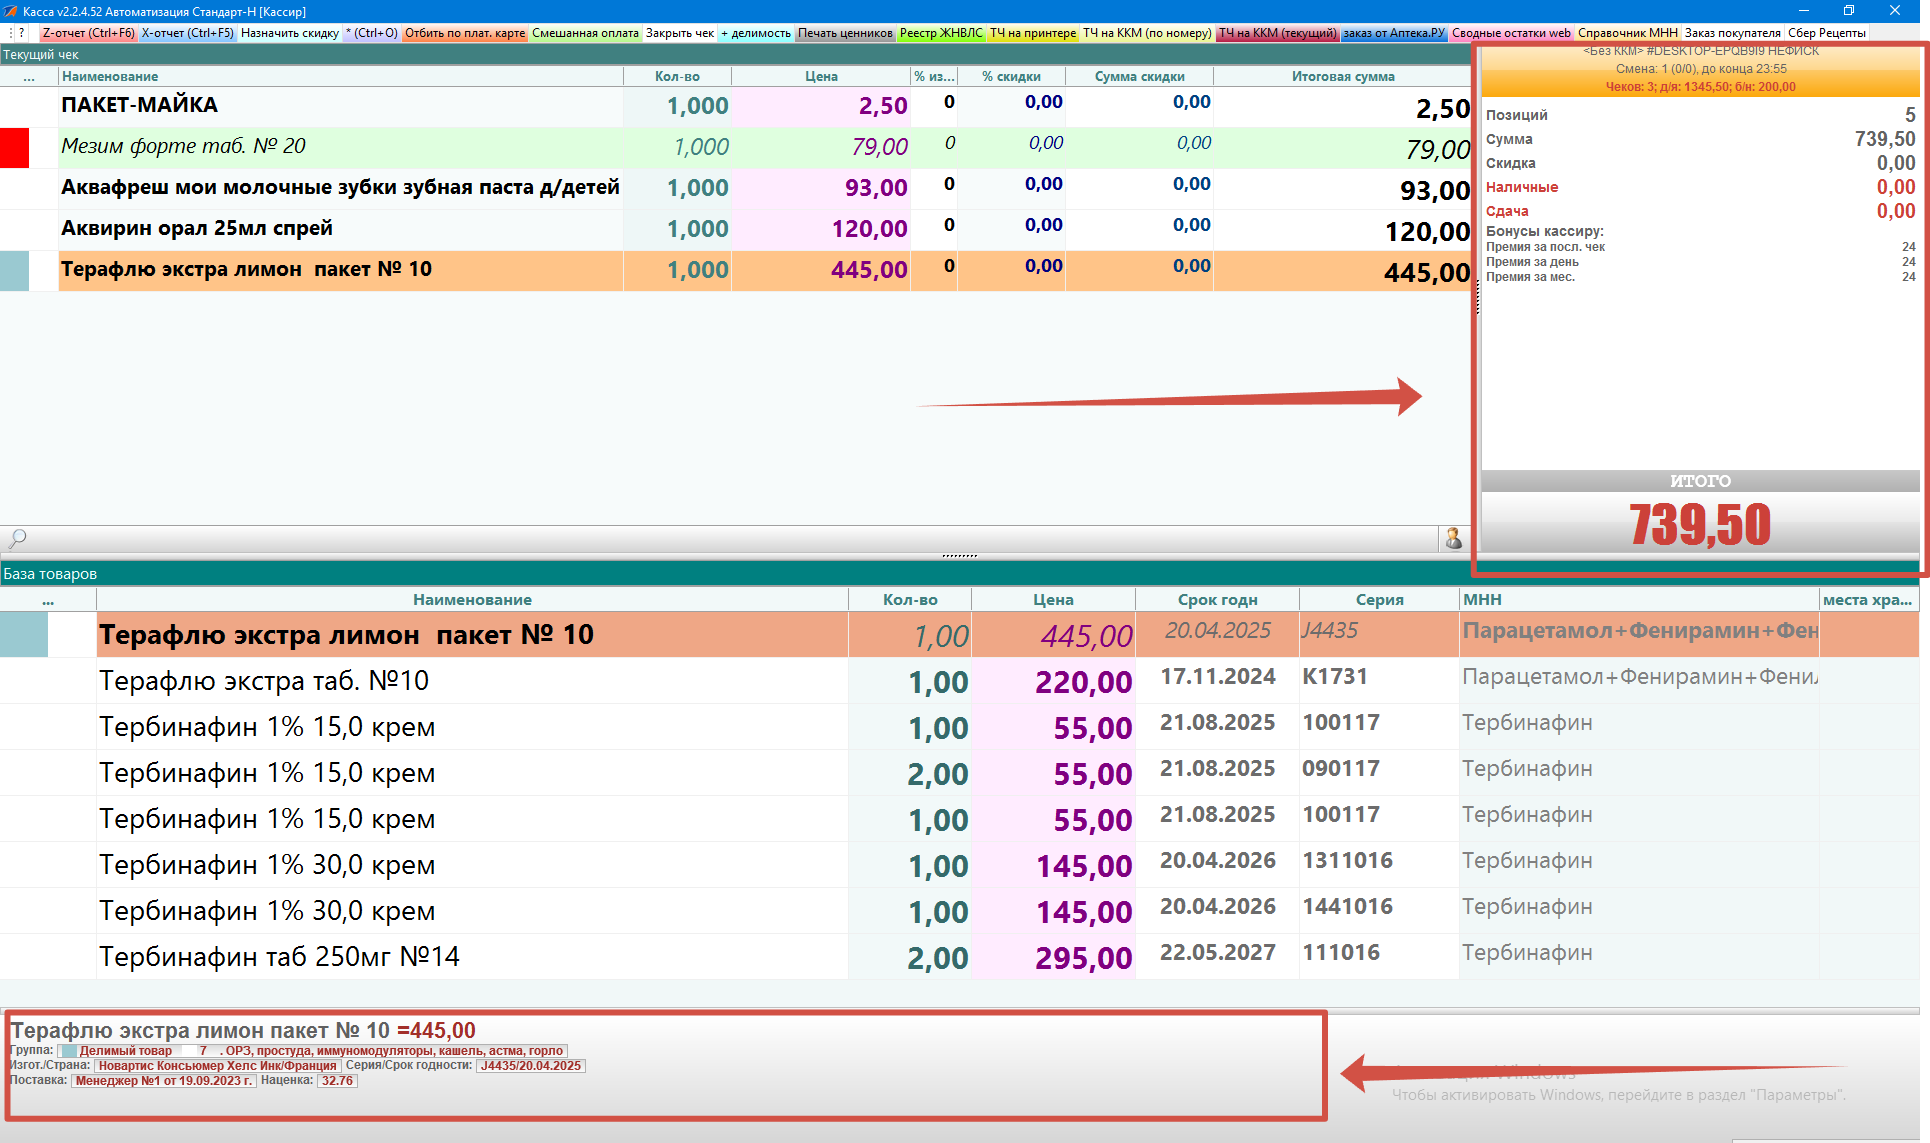Click the % скидки column header
This screenshot has height=1143, width=1930.
click(x=1011, y=77)
